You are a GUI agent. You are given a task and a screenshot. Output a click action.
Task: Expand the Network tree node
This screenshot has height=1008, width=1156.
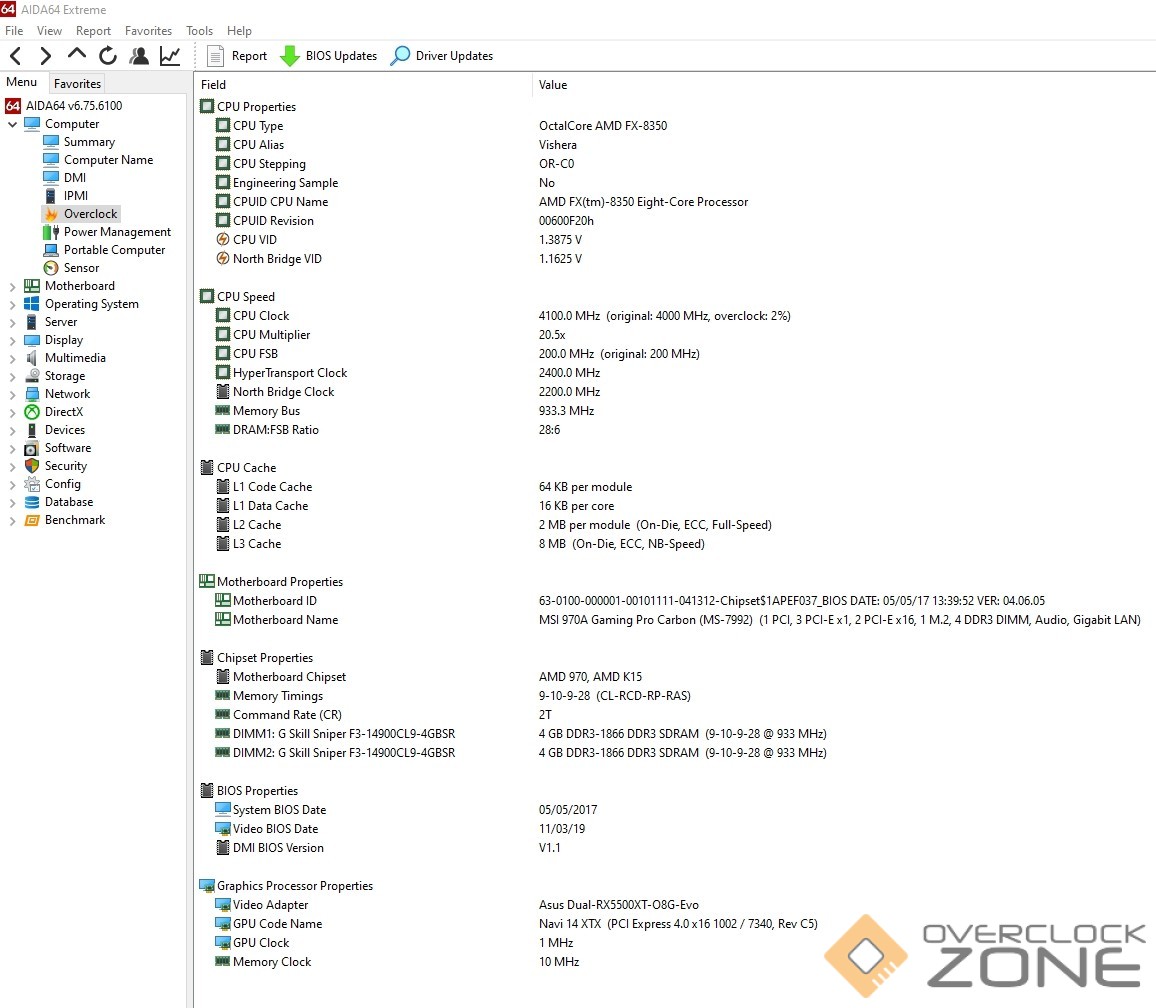pyautogui.click(x=12, y=394)
